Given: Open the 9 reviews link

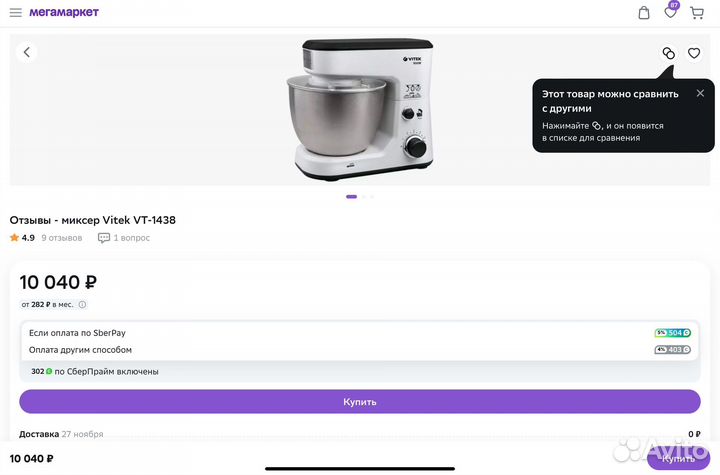Looking at the screenshot, I should [x=62, y=238].
